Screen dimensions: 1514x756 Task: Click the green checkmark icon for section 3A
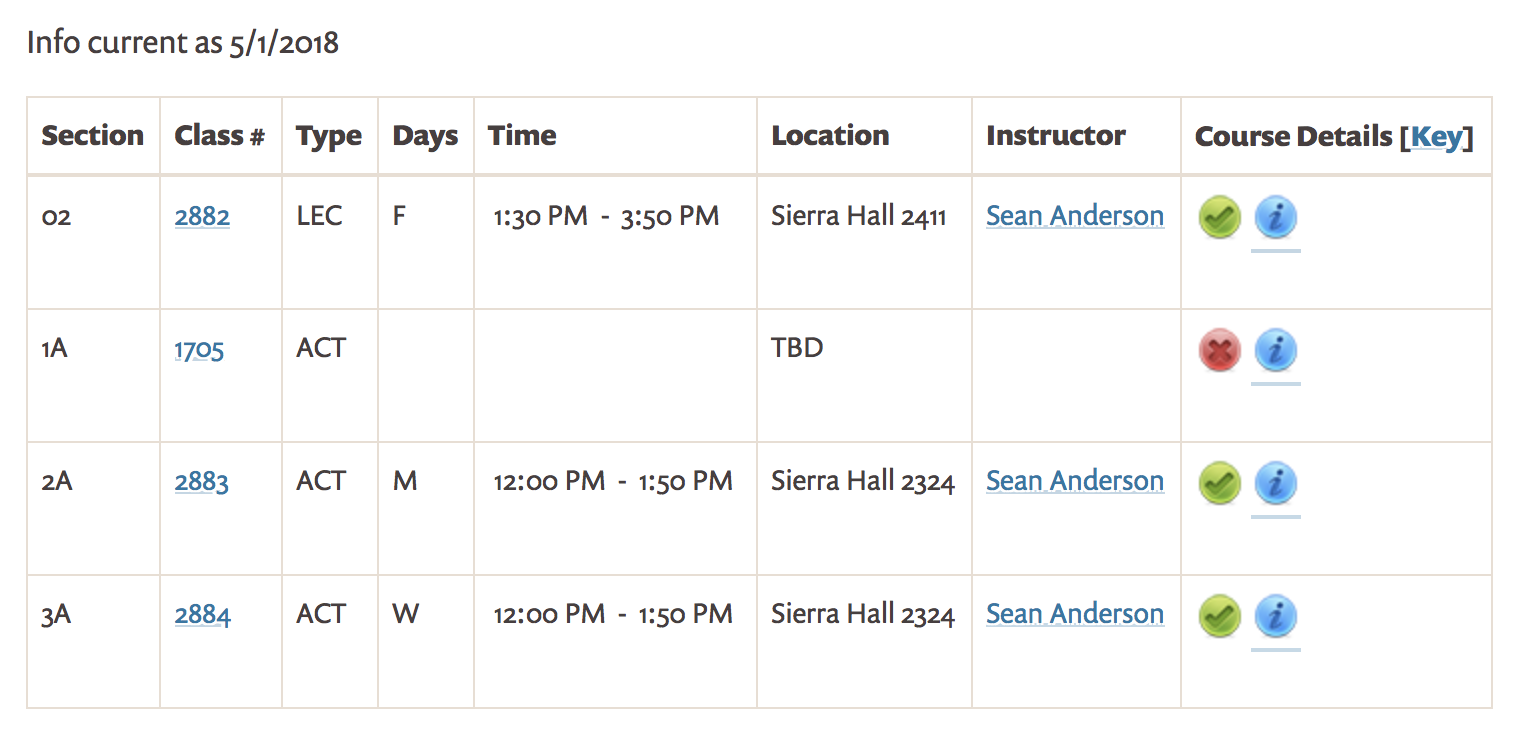pos(1219,616)
